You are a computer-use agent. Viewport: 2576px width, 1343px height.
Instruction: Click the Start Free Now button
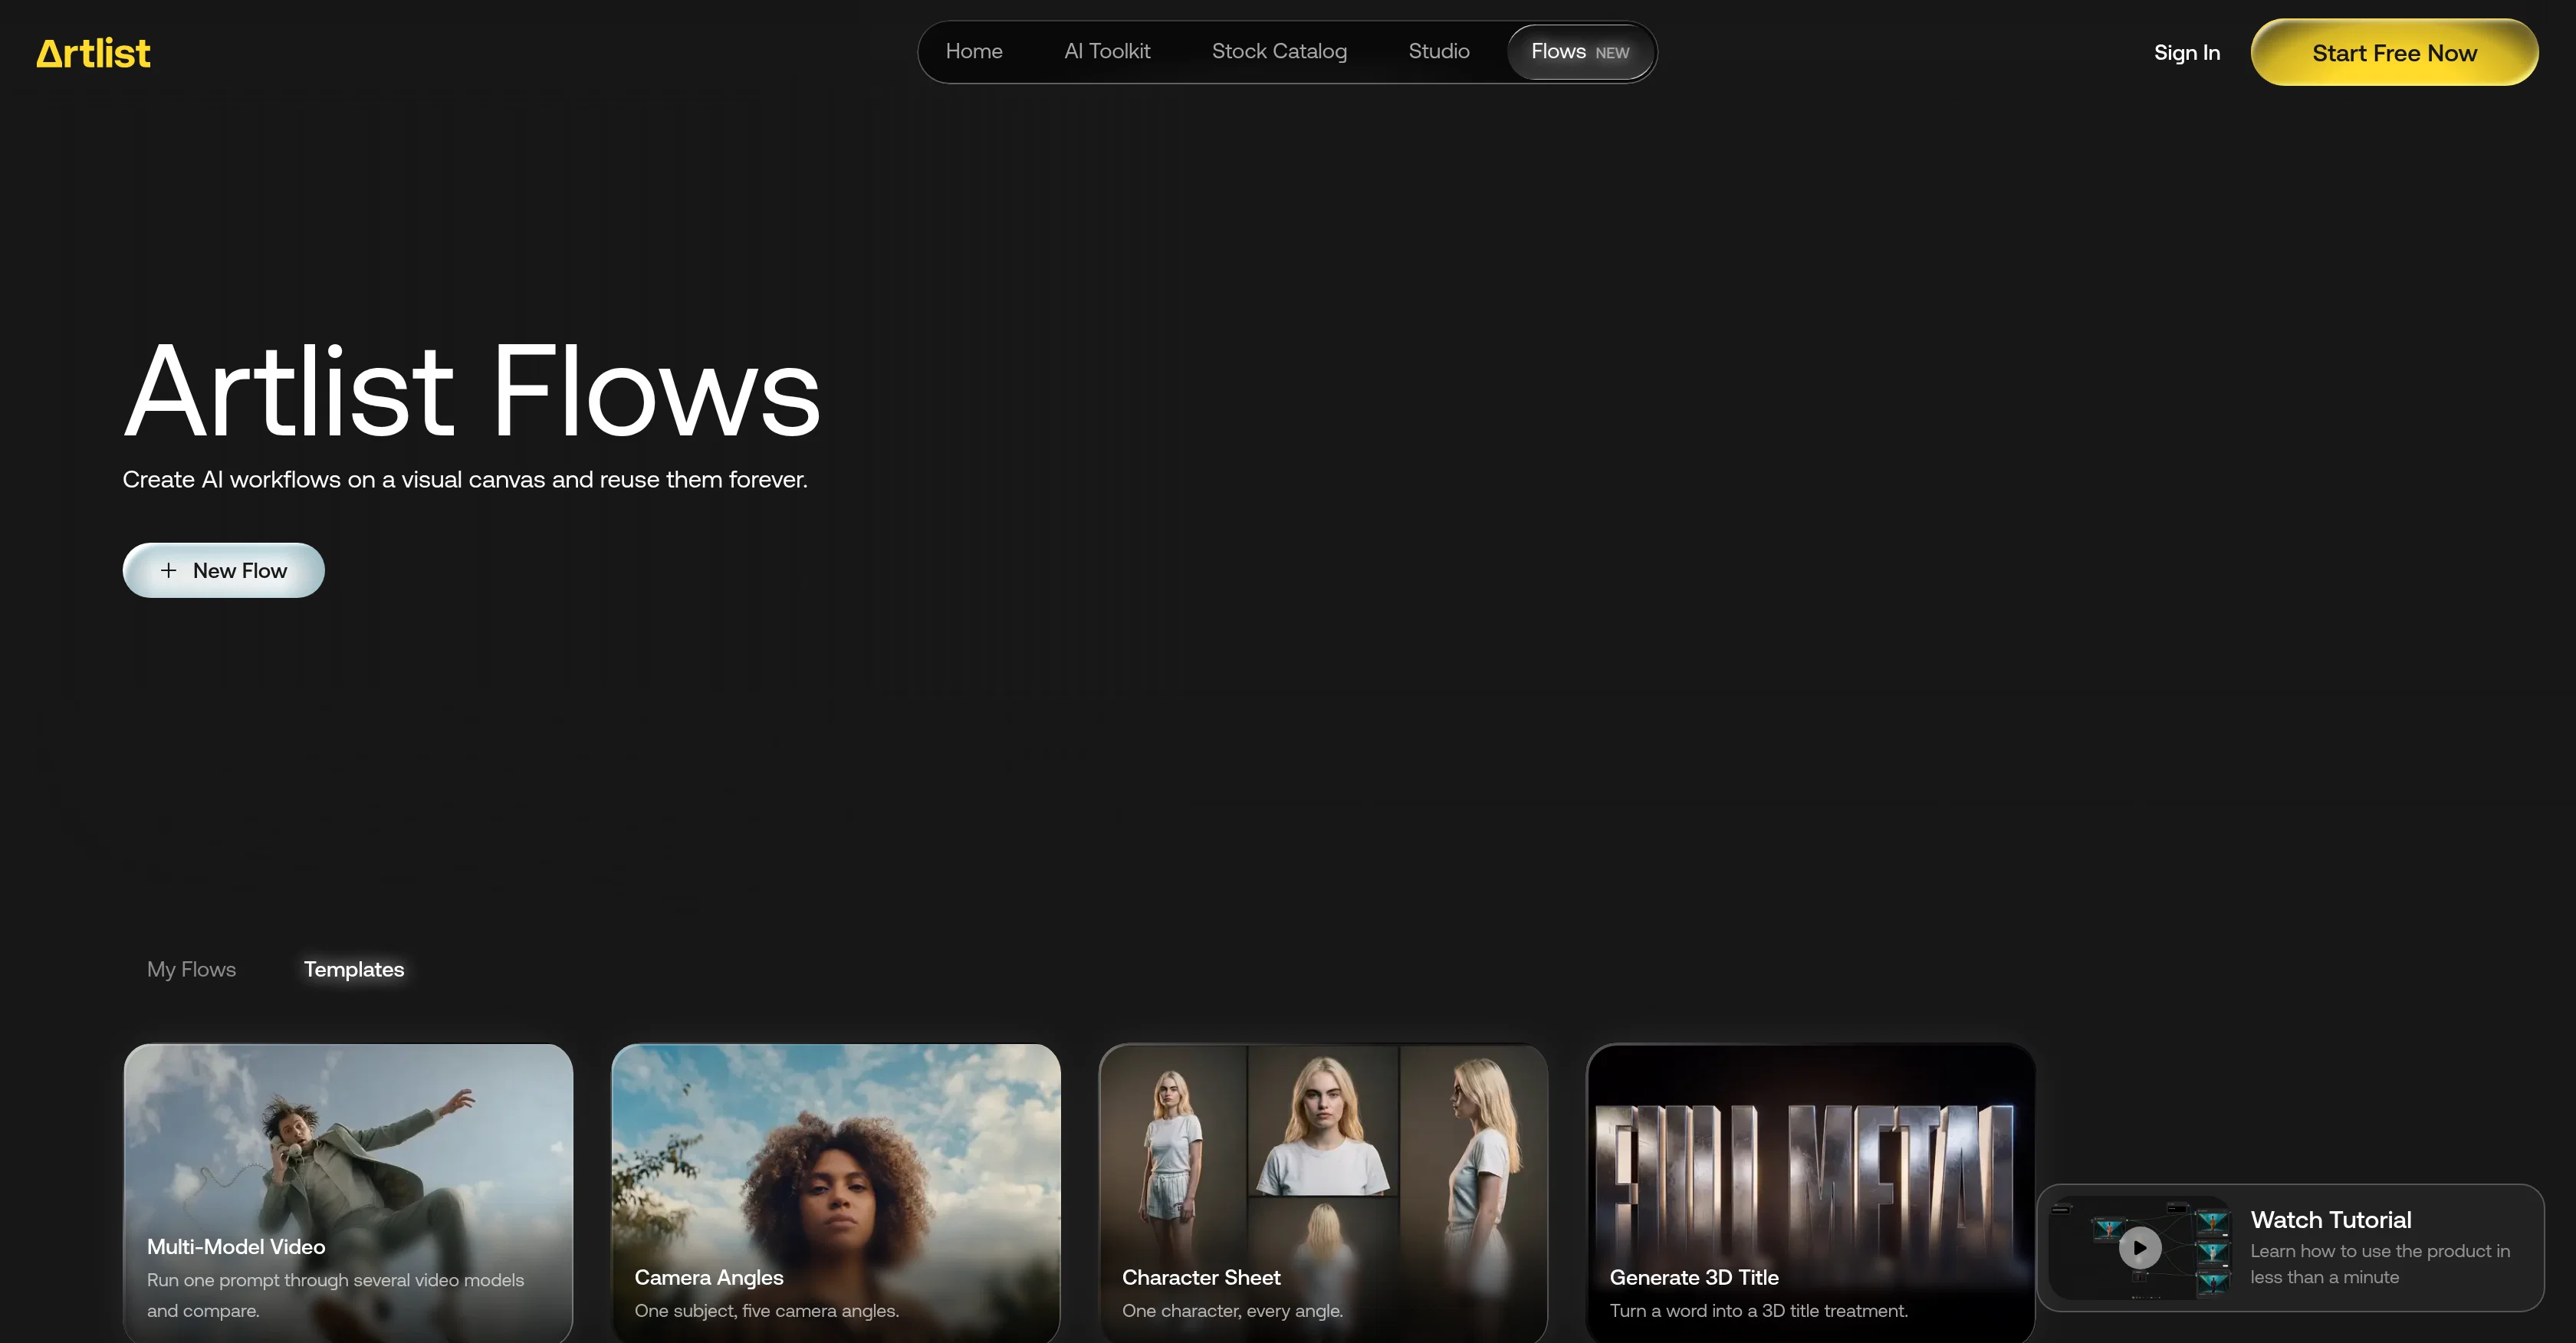[x=2394, y=53]
